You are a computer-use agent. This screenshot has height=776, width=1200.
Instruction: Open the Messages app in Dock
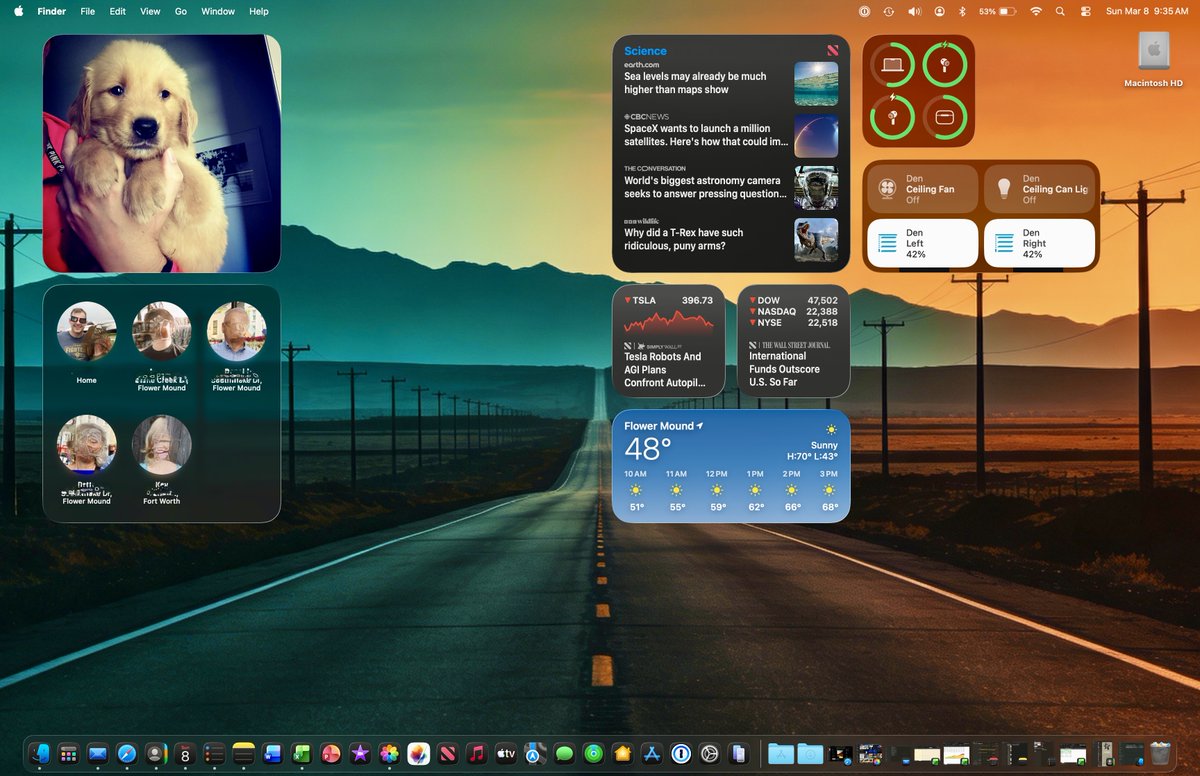click(564, 754)
